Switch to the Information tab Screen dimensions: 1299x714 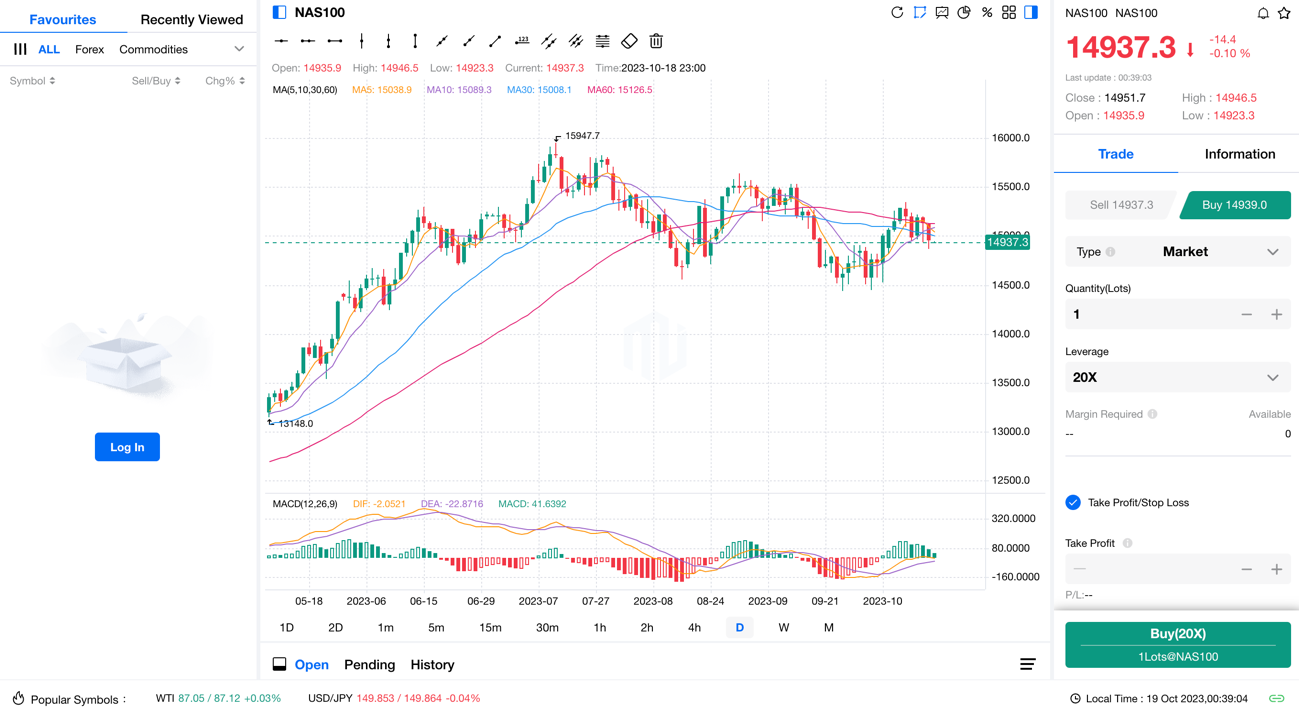tap(1239, 154)
